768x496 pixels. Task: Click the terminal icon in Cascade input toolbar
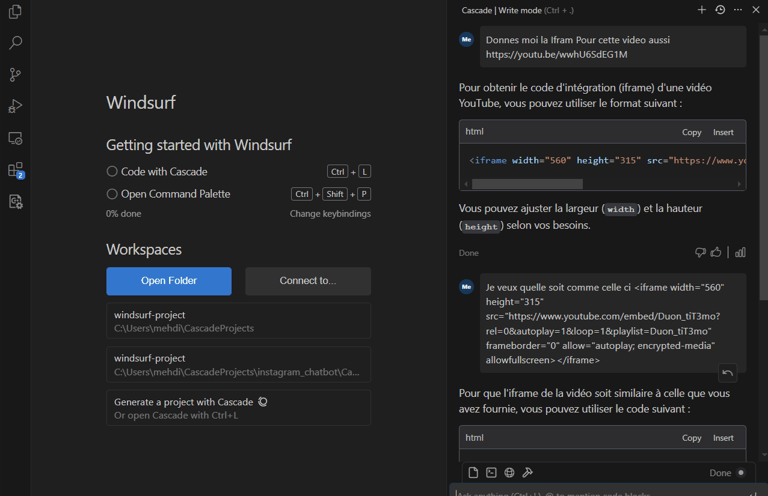click(x=491, y=472)
